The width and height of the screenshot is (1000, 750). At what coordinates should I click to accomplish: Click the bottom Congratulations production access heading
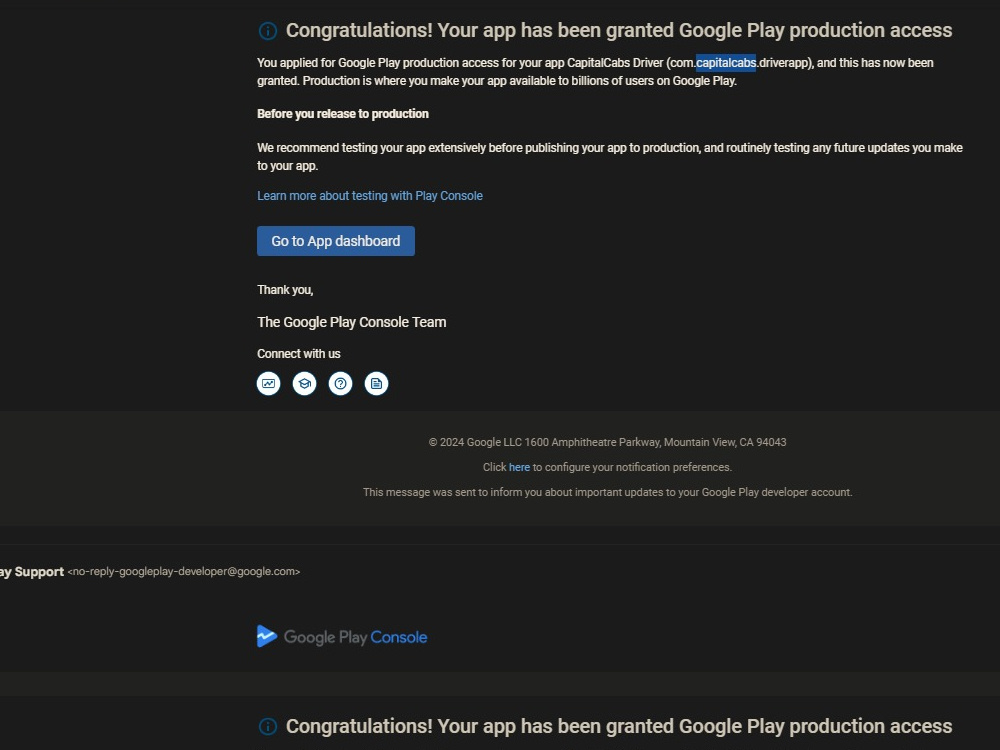(619, 726)
